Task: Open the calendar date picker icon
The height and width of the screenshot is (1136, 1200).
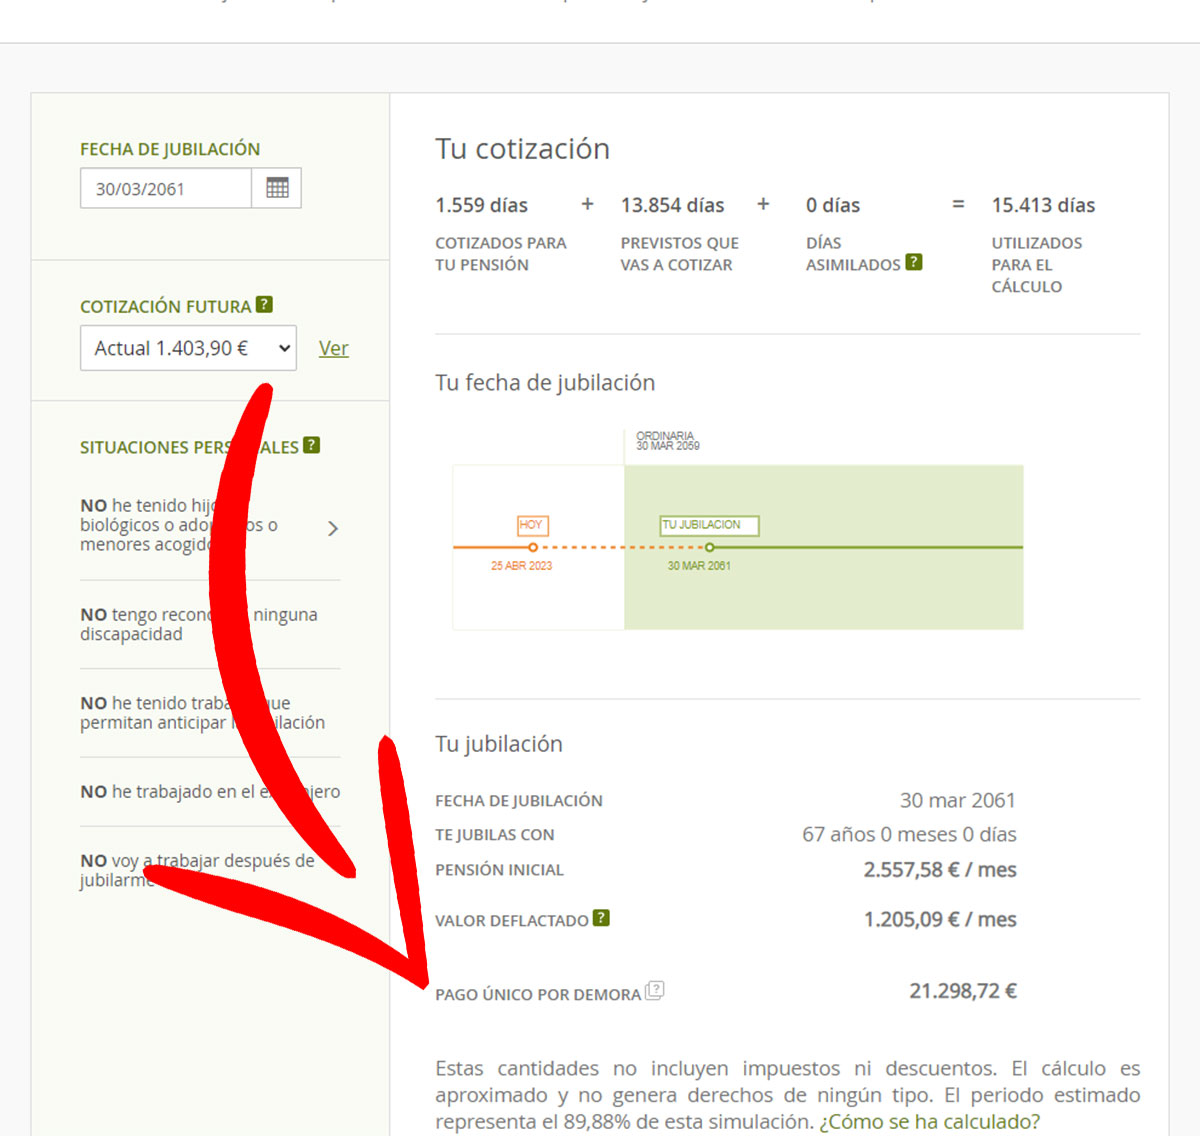Action: 277,188
